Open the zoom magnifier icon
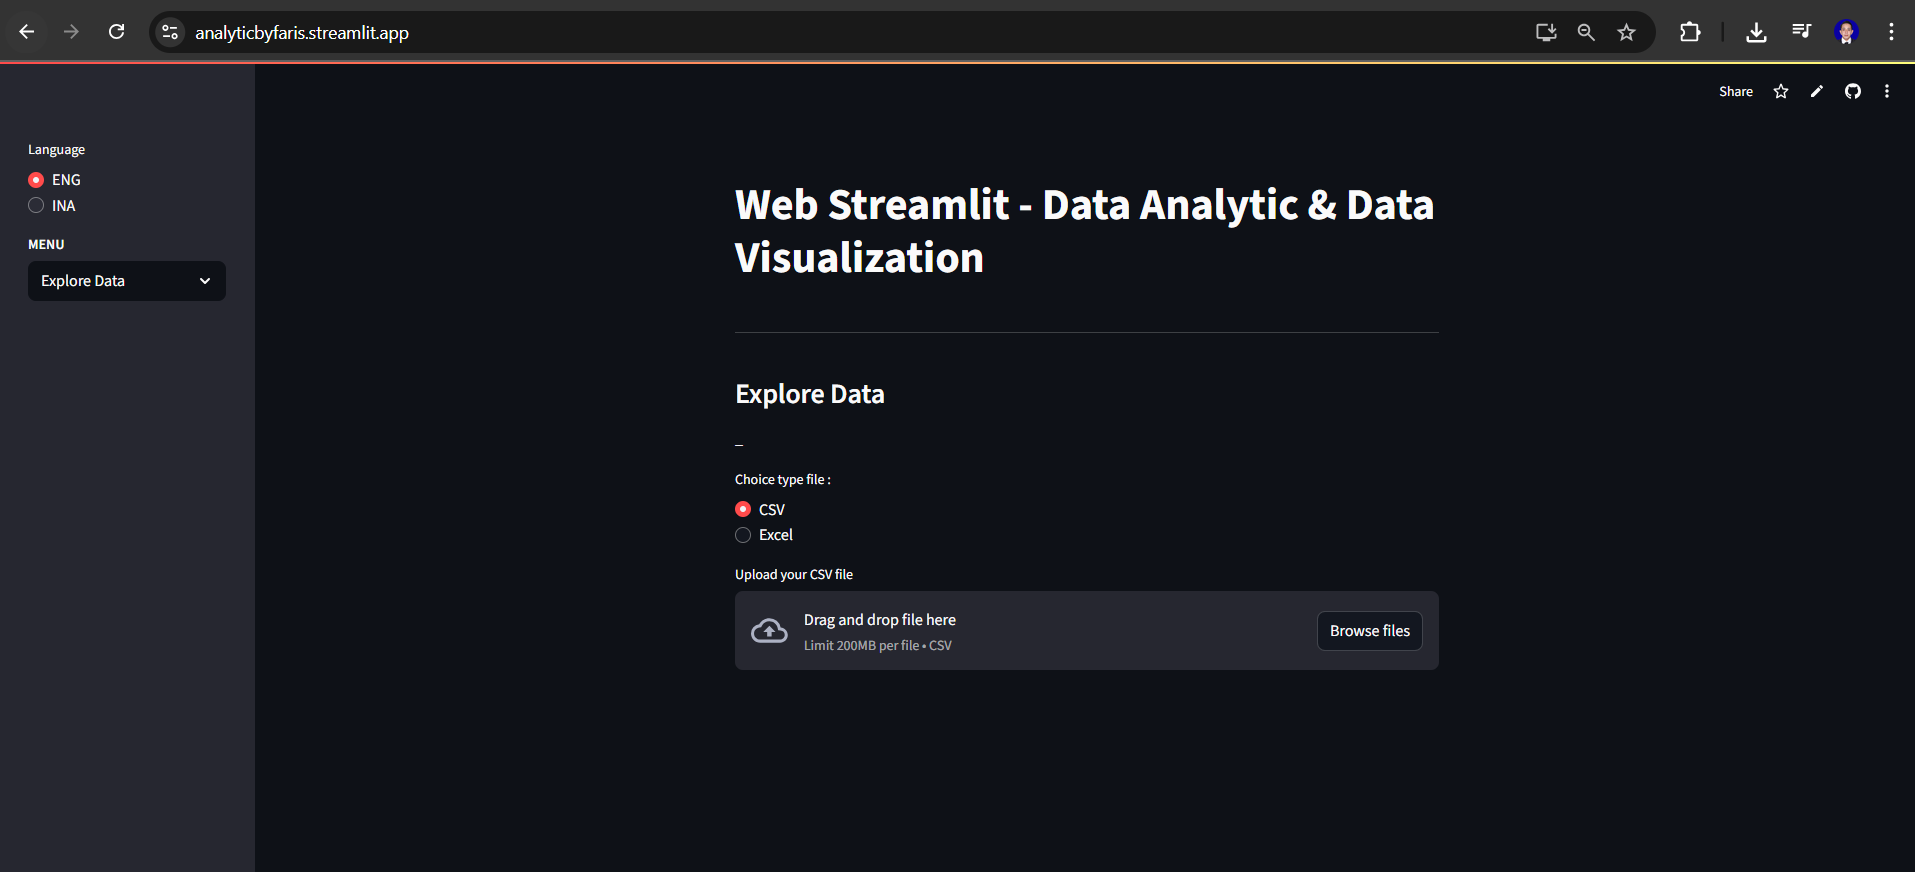1915x872 pixels. click(1586, 32)
